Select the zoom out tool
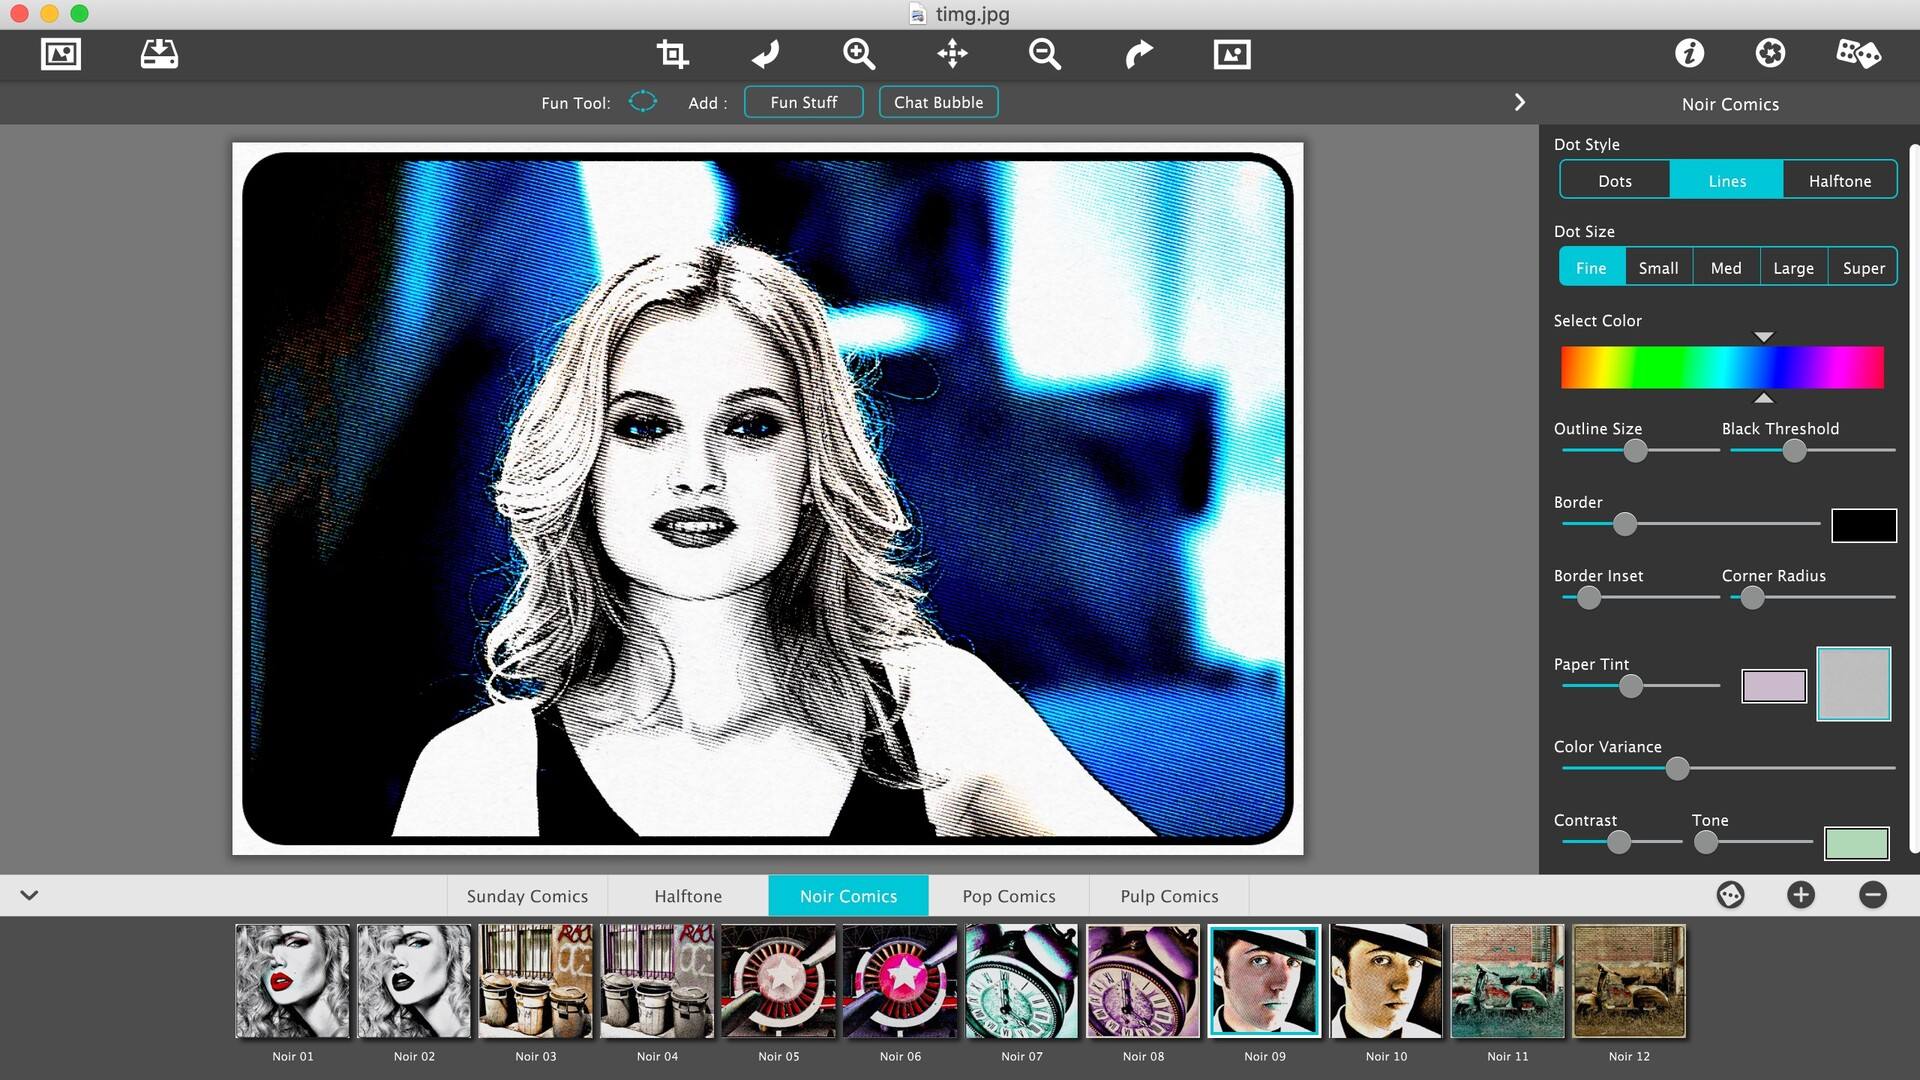This screenshot has height=1080, width=1920. (x=1046, y=53)
